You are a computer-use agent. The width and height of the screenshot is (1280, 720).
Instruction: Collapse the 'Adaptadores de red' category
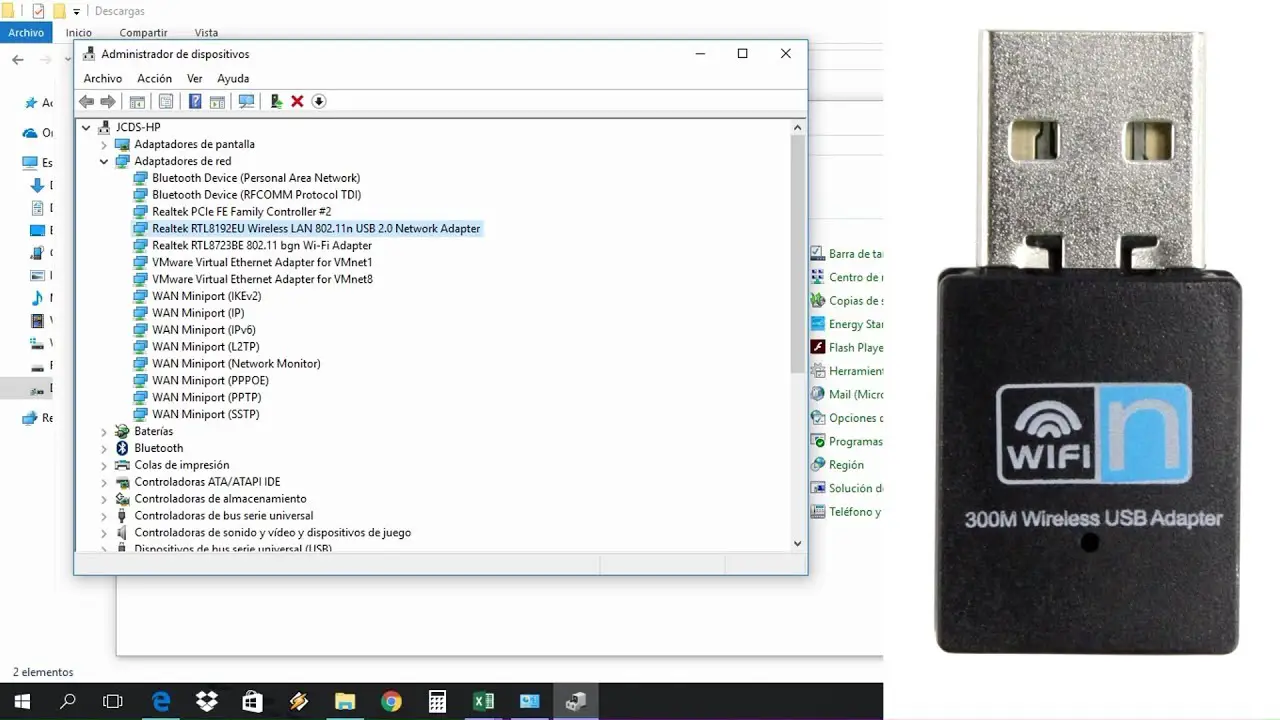pyautogui.click(x=104, y=161)
